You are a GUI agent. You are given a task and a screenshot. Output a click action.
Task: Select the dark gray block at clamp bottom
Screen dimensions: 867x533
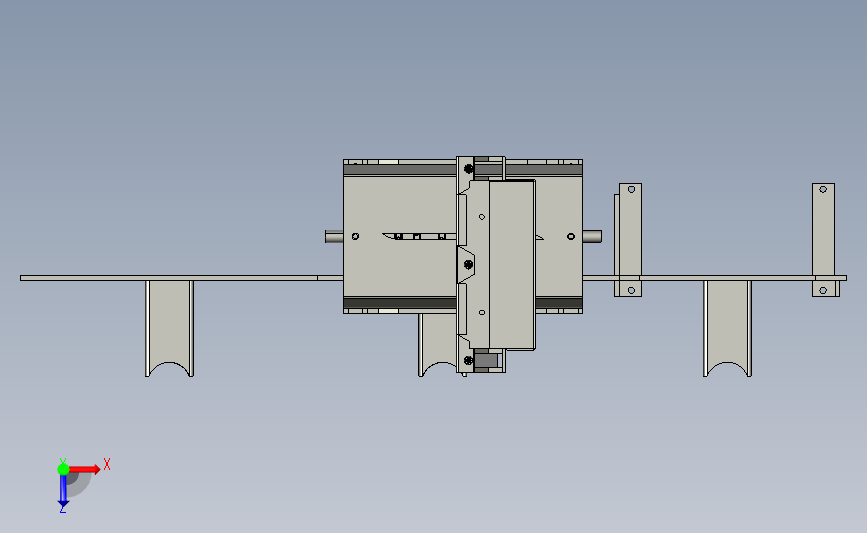[486, 360]
